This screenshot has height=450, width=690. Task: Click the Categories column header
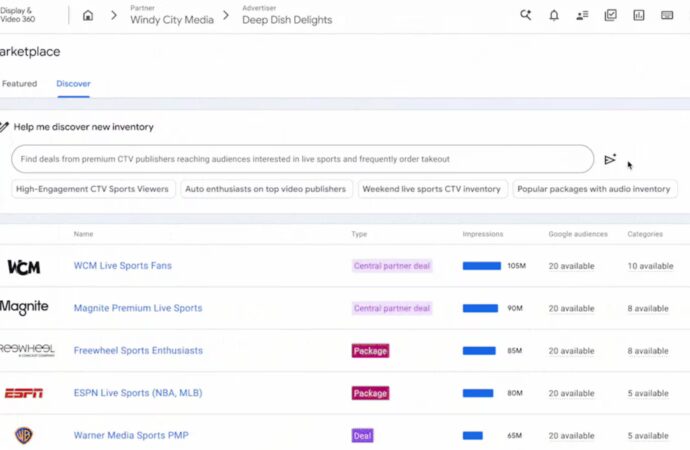645,234
